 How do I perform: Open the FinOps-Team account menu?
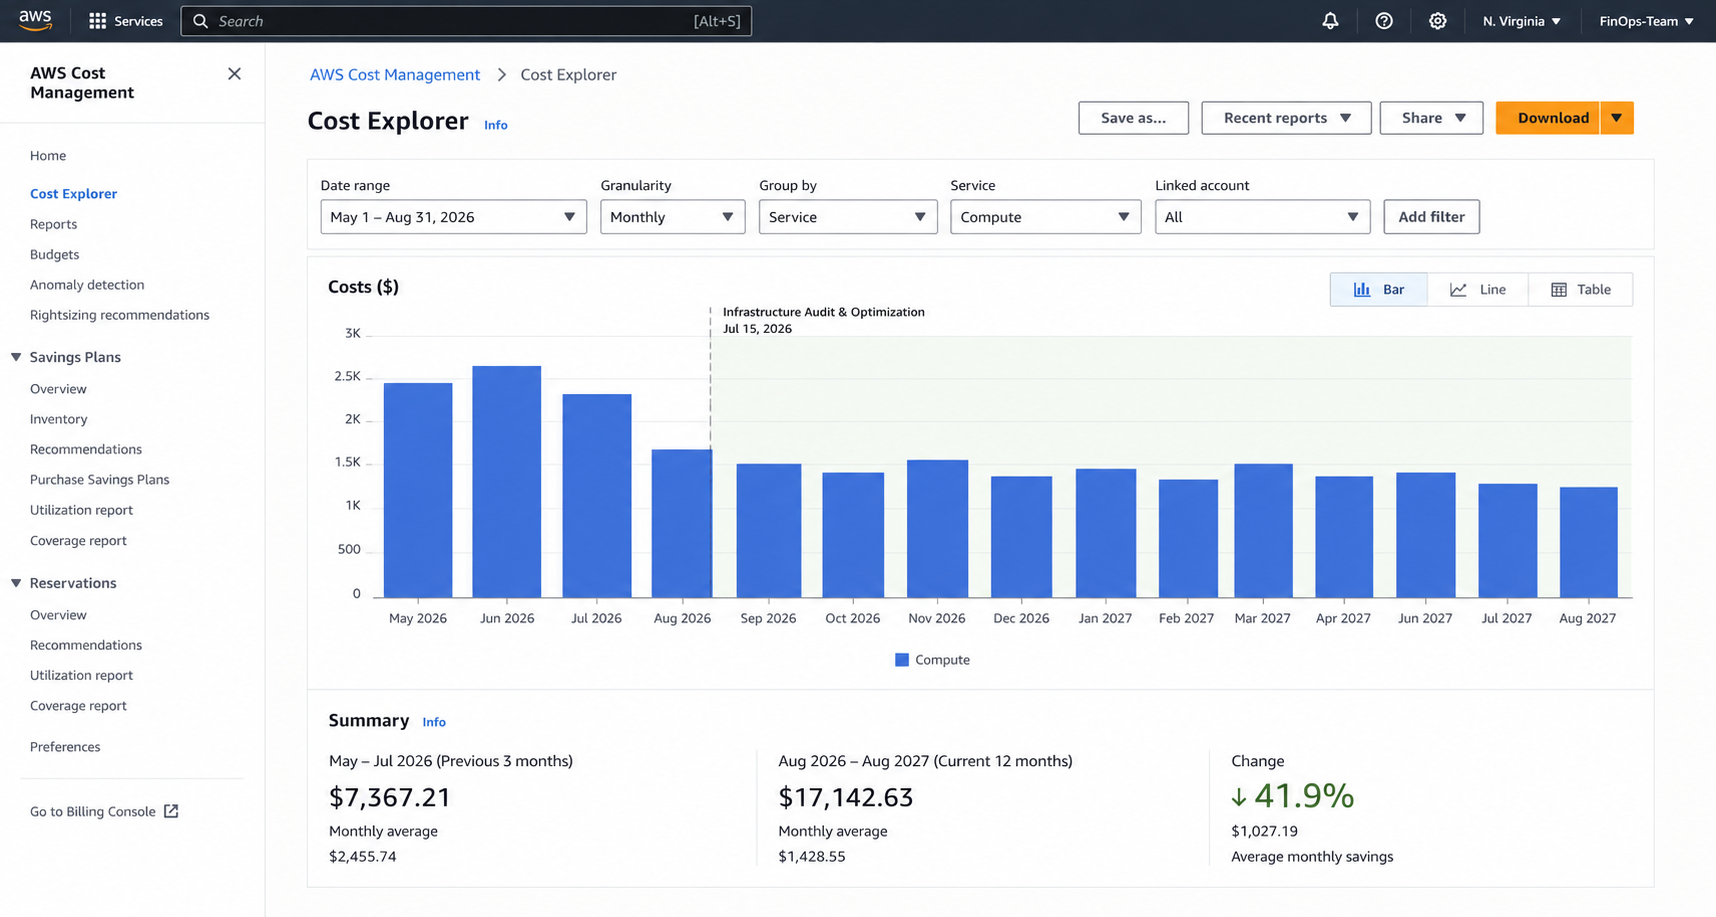1646,21
